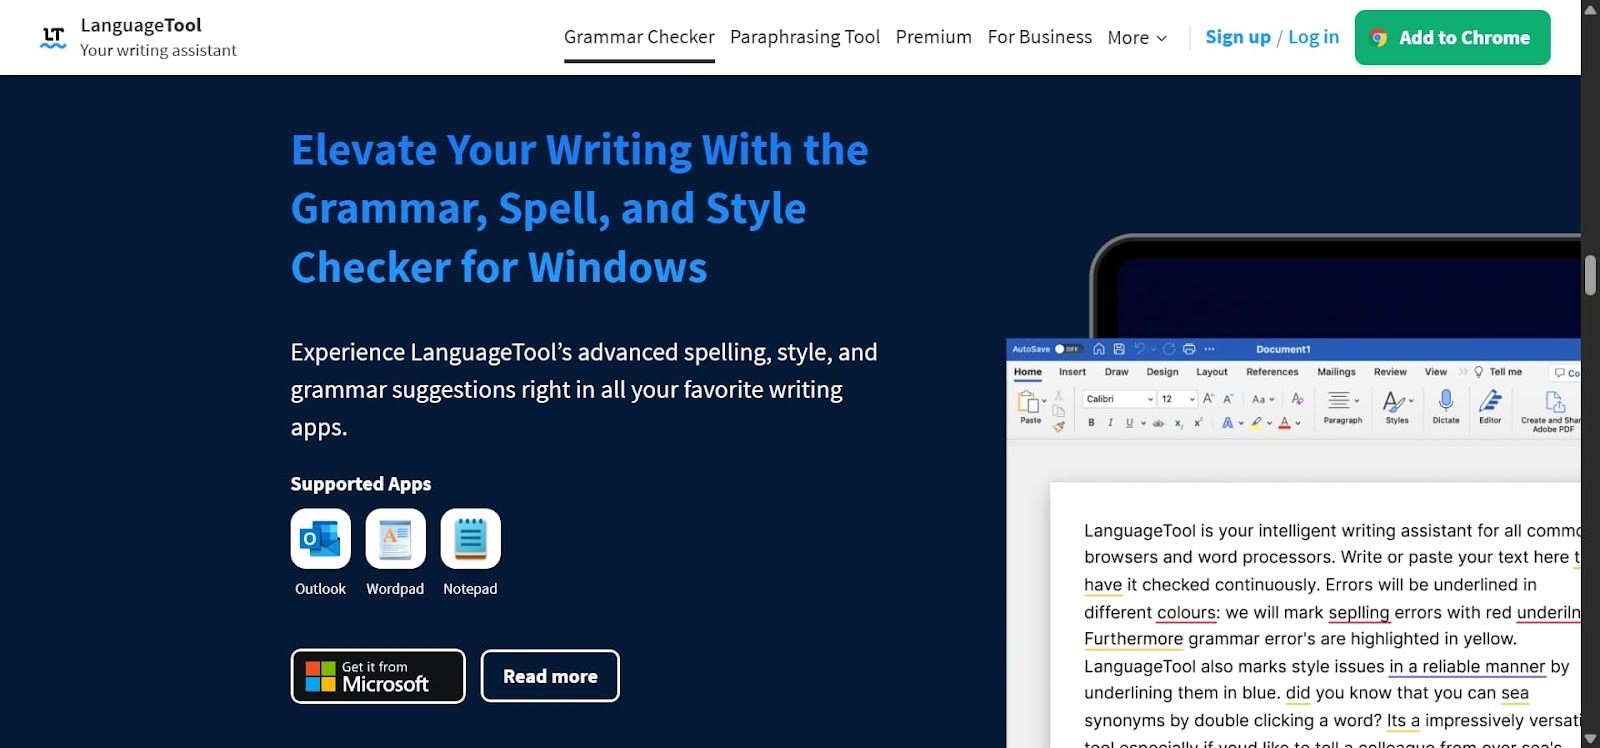The height and width of the screenshot is (748, 1600).
Task: Click the scrollbar up arrow
Action: pyautogui.click(x=1590, y=9)
